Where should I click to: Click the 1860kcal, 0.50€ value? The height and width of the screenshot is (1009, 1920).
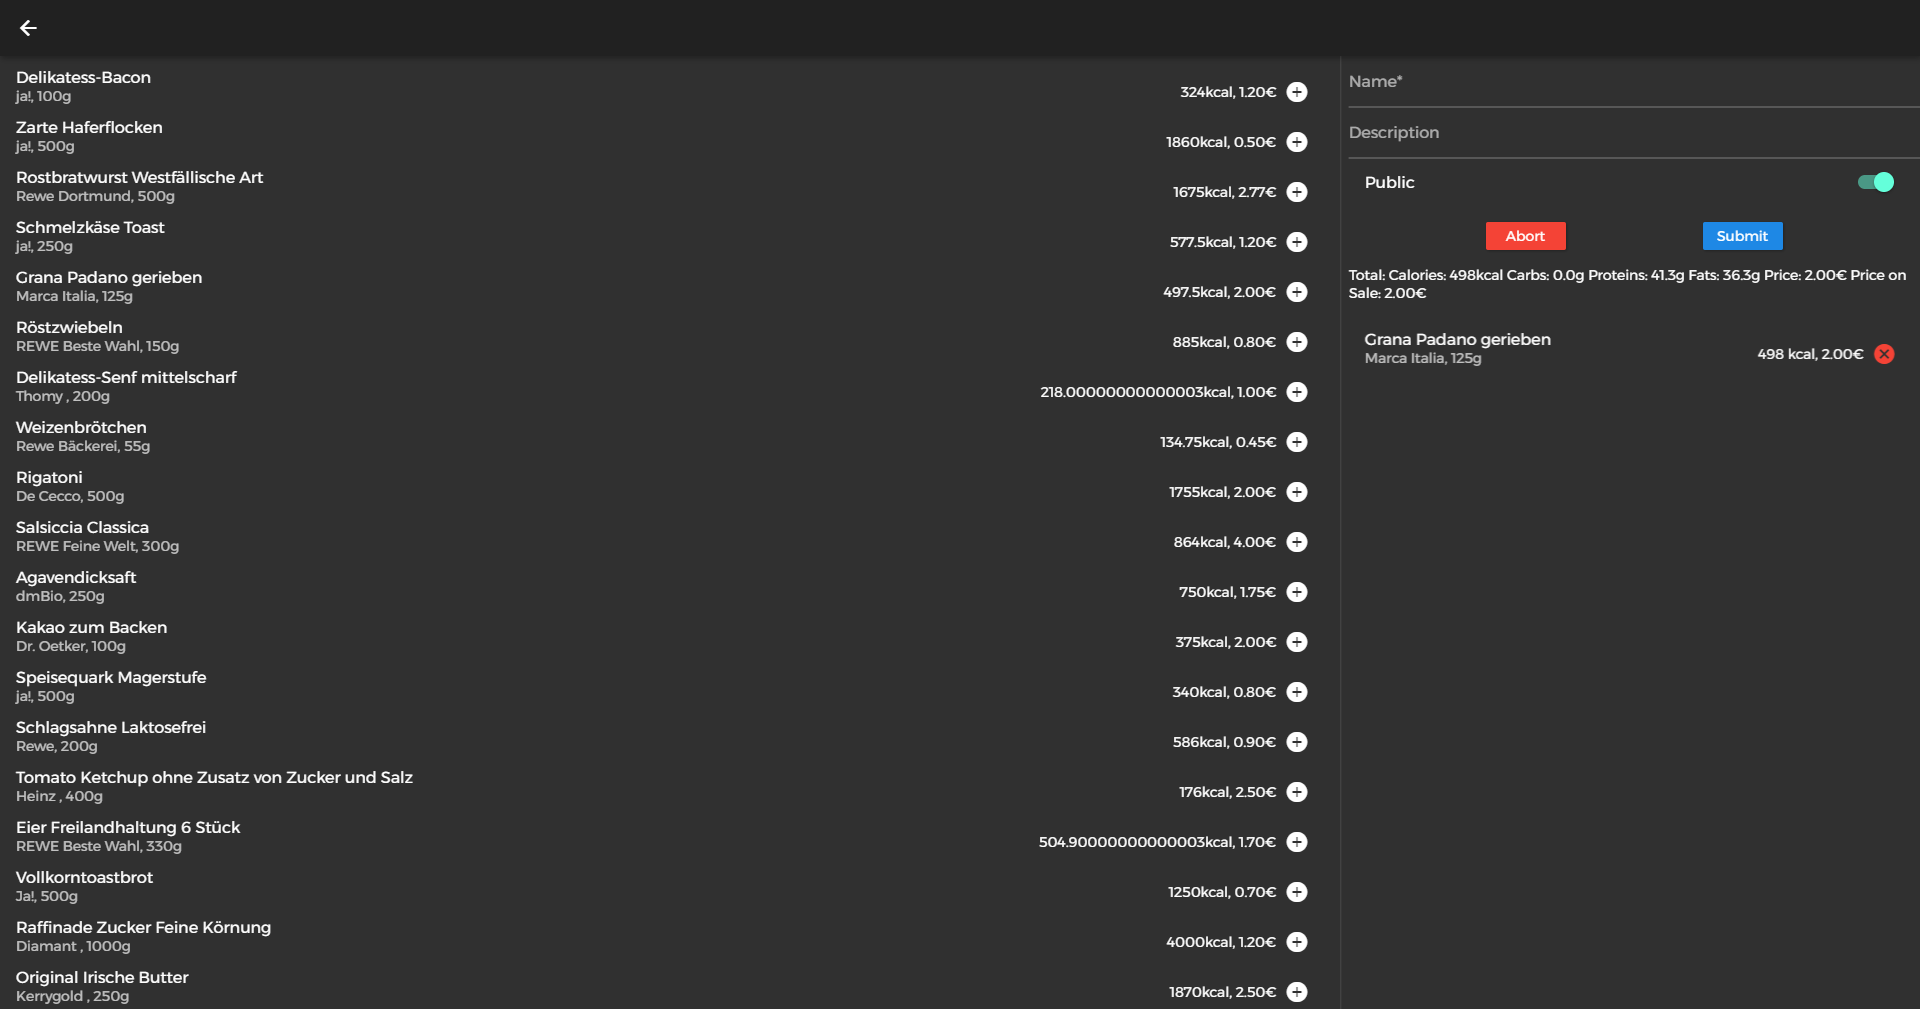1221,142
